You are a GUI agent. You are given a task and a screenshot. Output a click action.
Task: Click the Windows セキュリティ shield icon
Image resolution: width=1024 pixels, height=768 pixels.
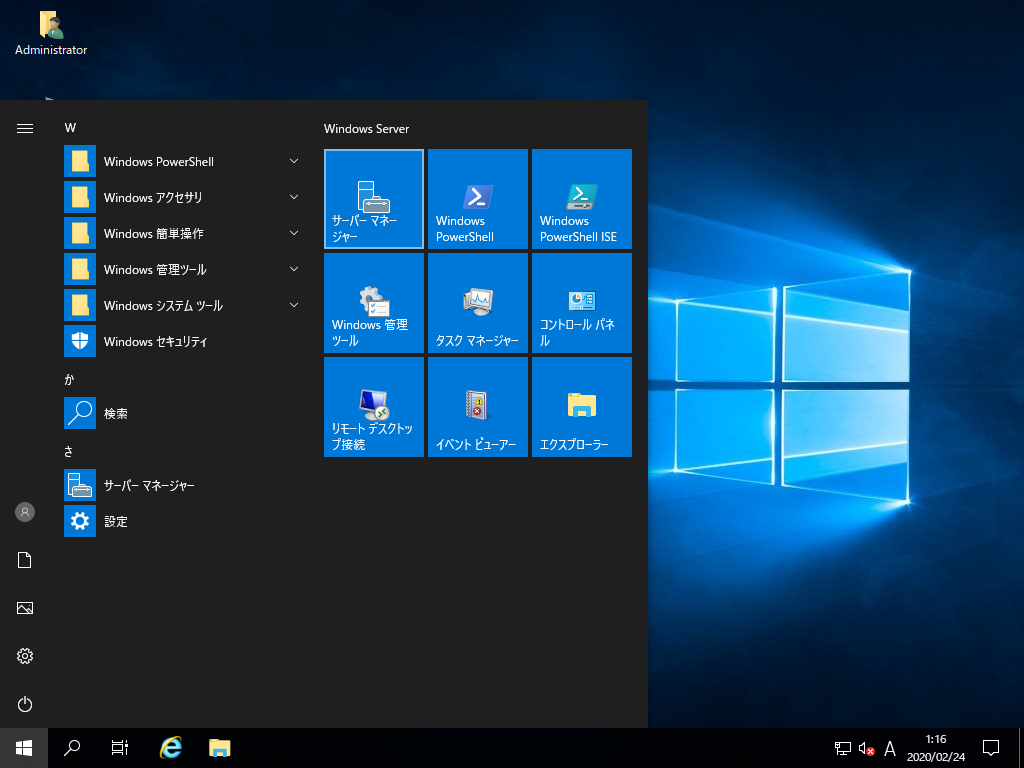(80, 341)
